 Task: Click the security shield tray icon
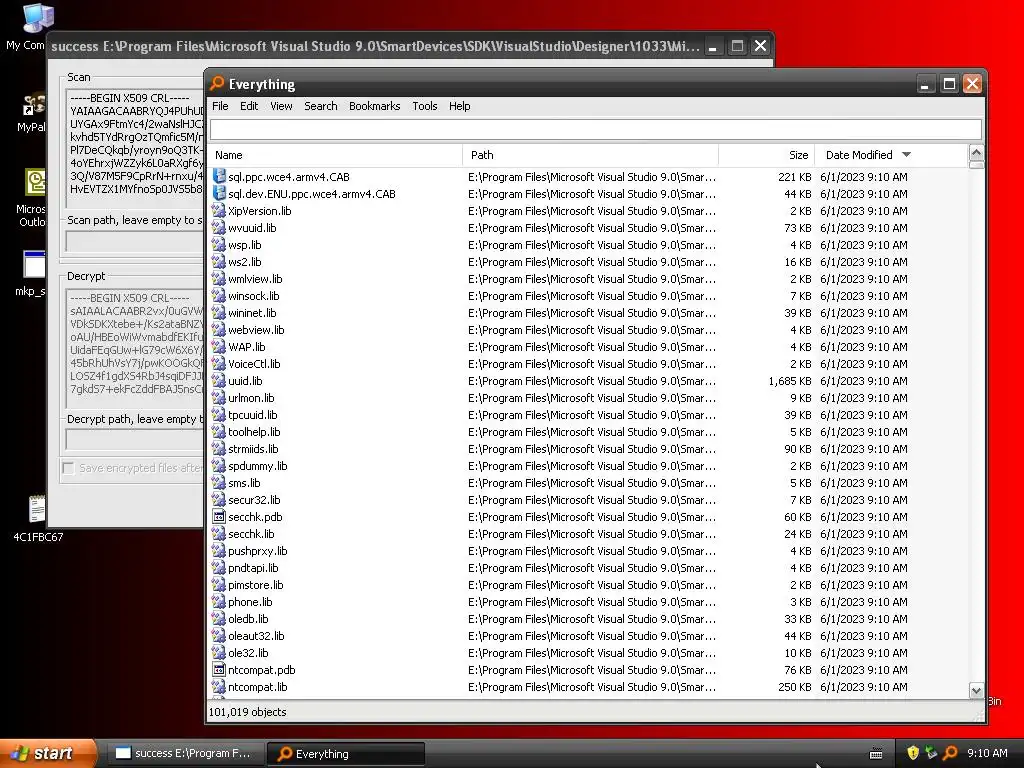(913, 753)
